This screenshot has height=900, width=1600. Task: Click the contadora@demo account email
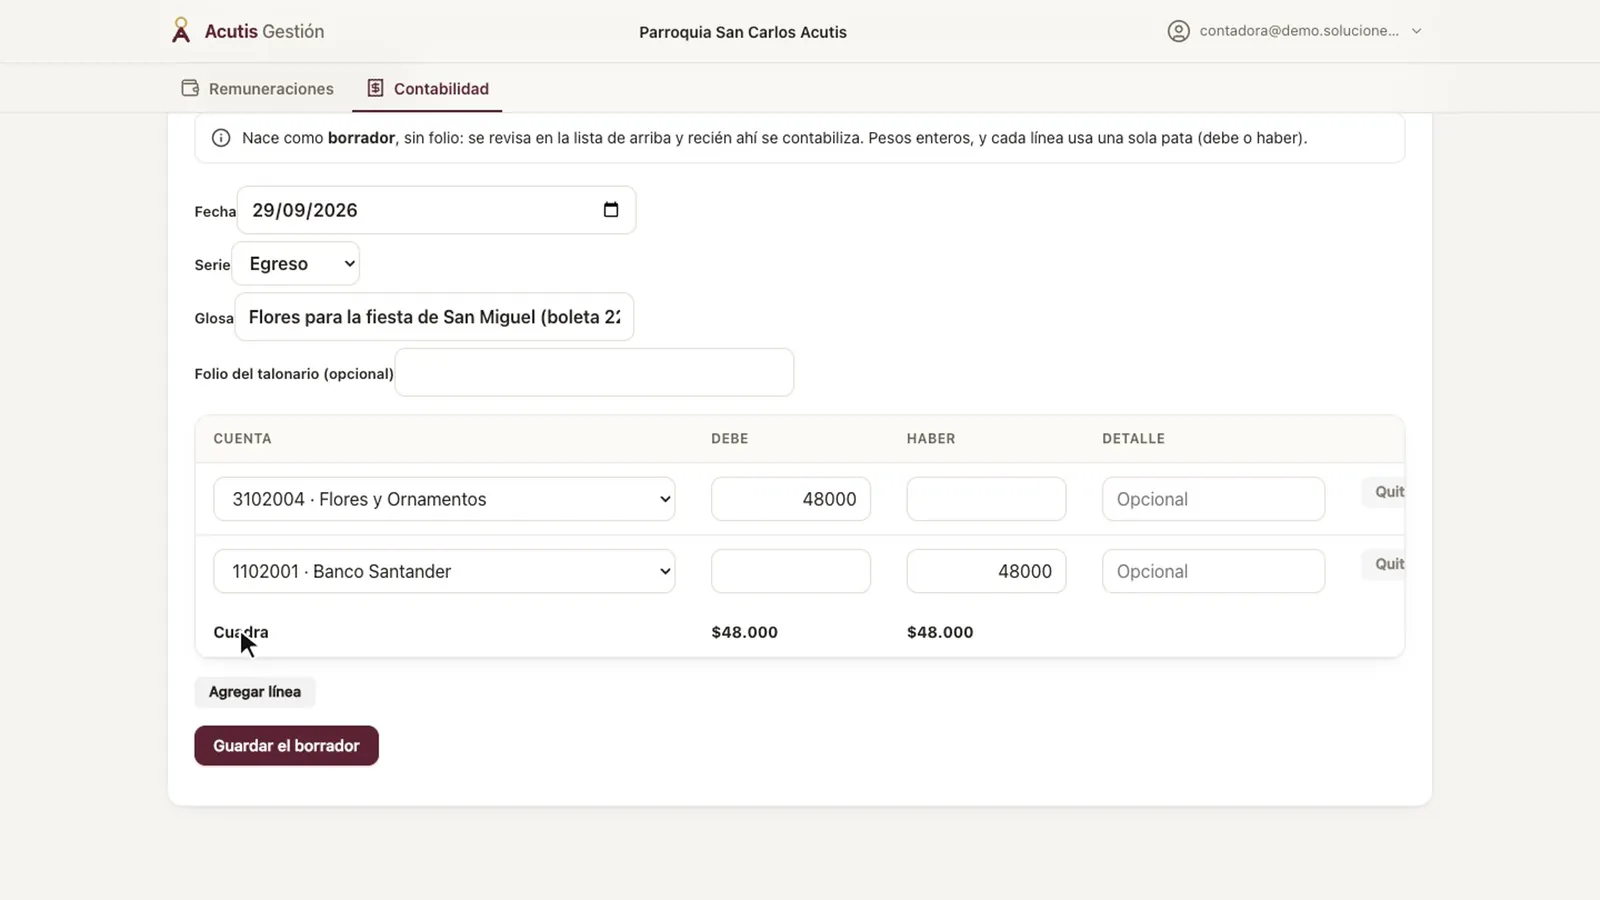(x=1299, y=31)
